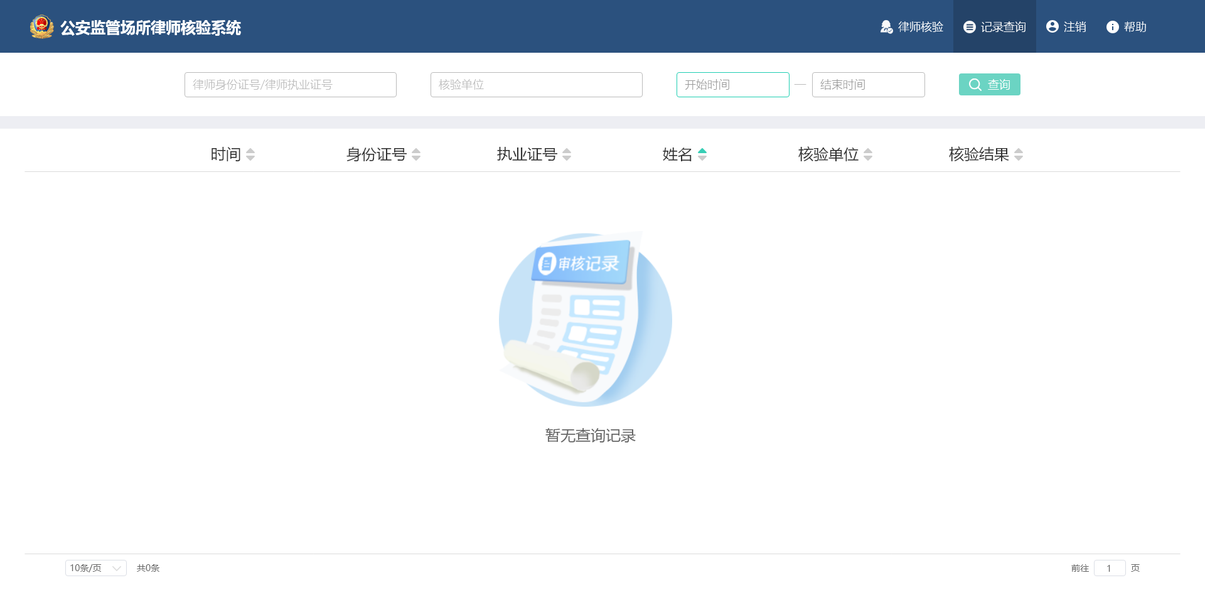This screenshot has height=600, width=1205.
Task: Click the 核验结果 column header text
Action: pos(979,154)
